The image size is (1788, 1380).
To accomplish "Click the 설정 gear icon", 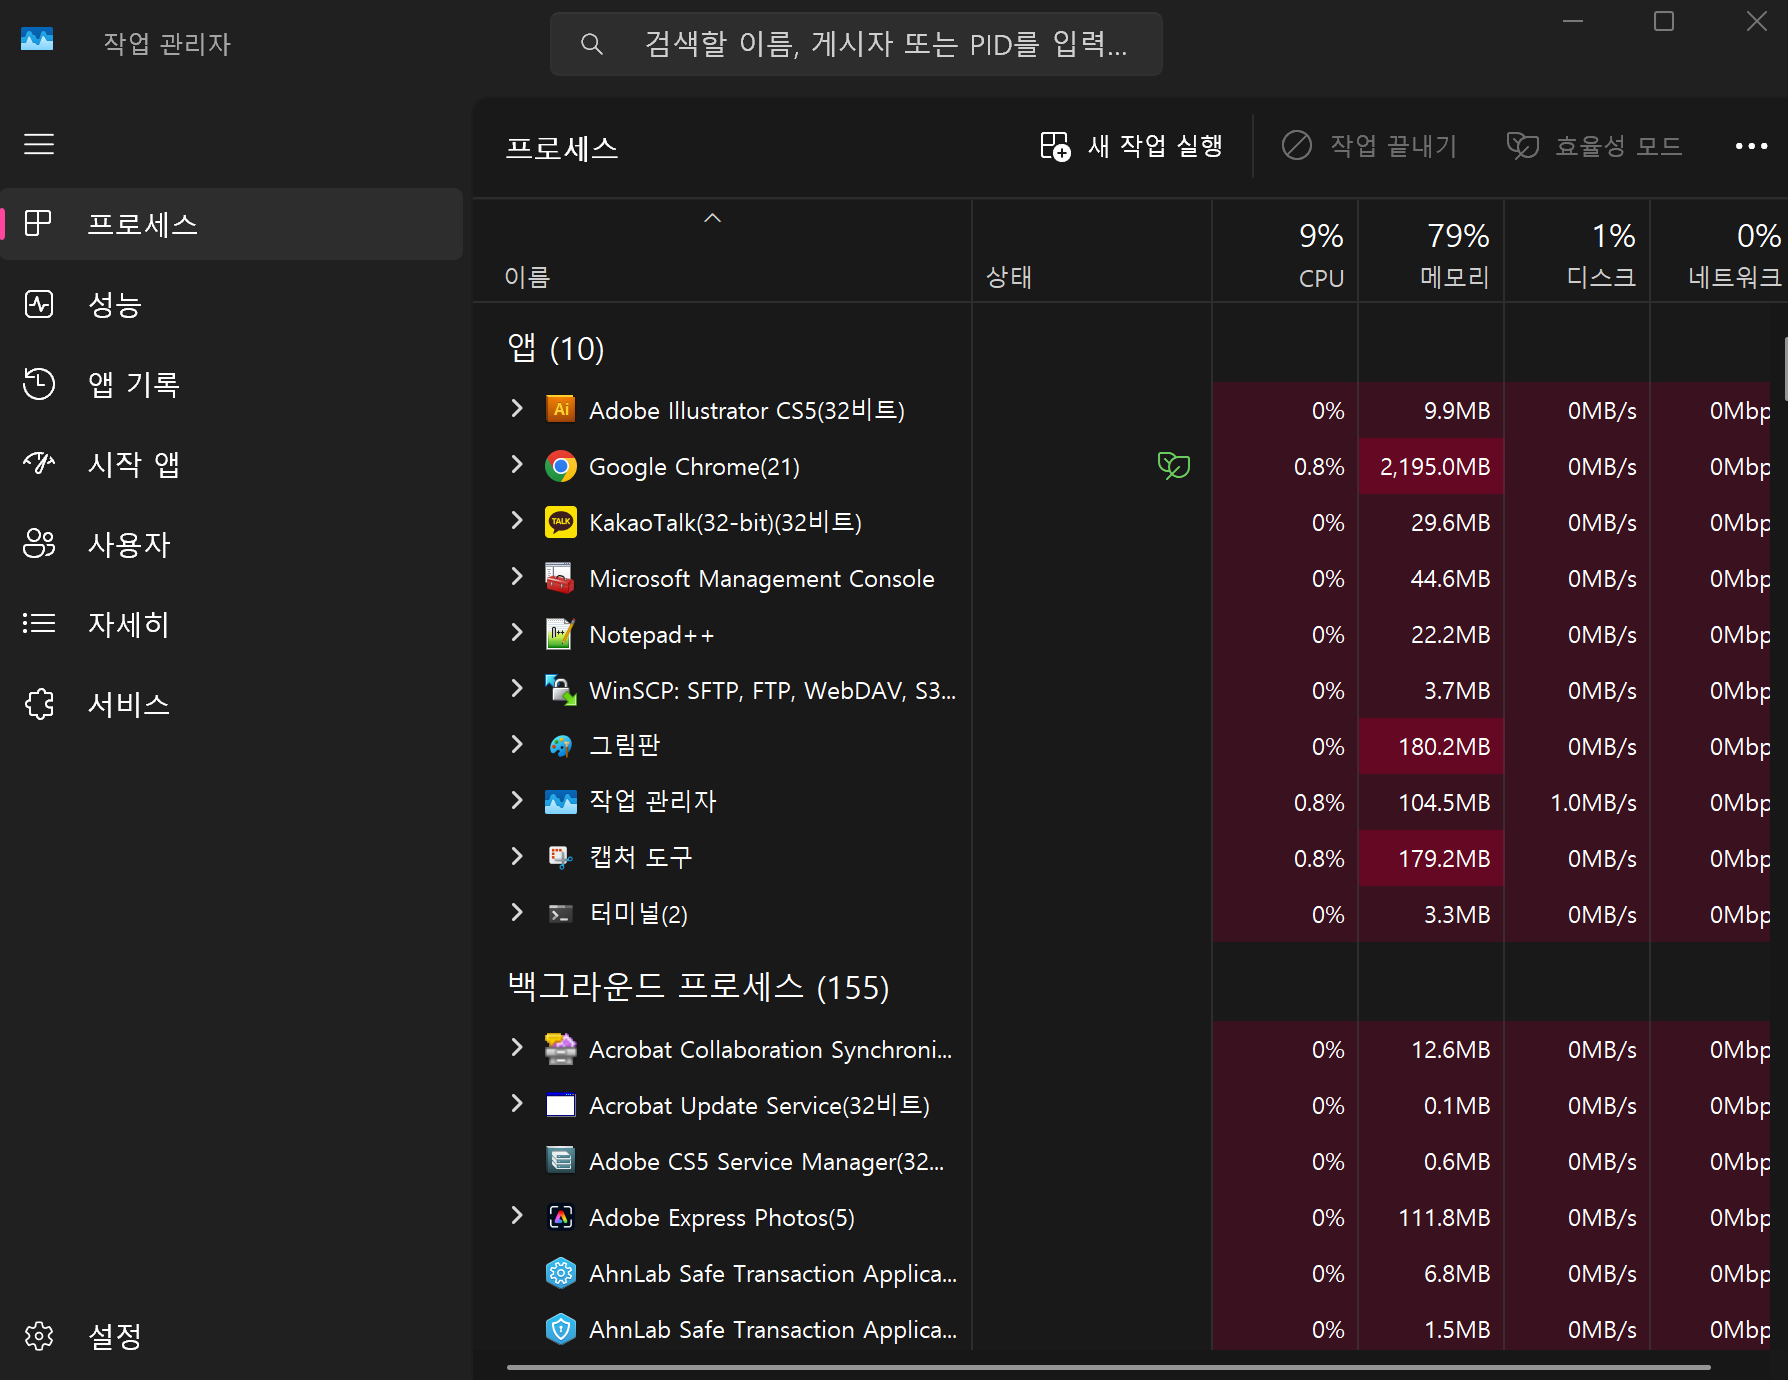I will (x=39, y=1336).
